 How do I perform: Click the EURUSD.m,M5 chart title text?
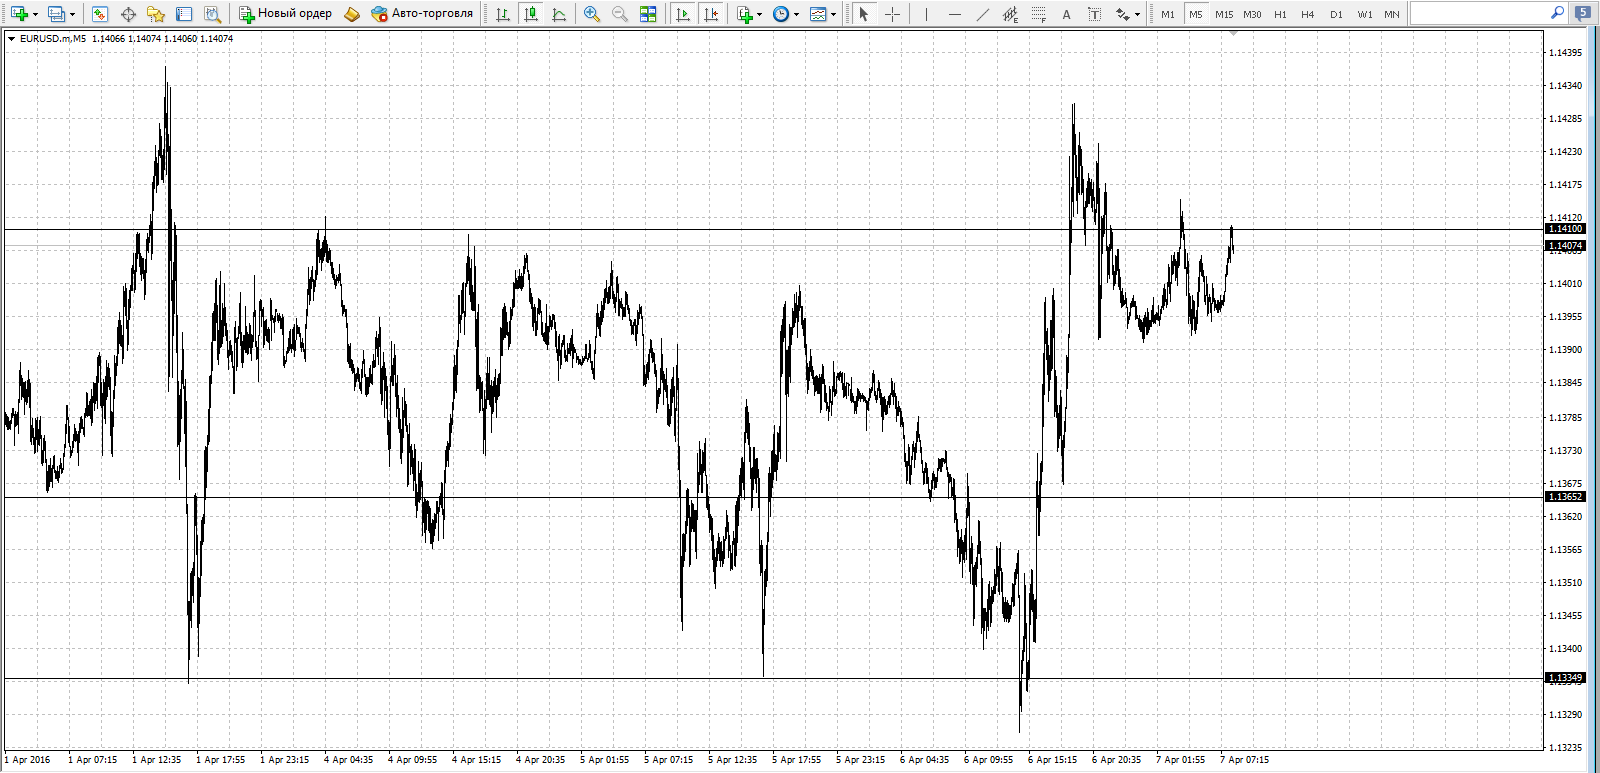(x=53, y=39)
